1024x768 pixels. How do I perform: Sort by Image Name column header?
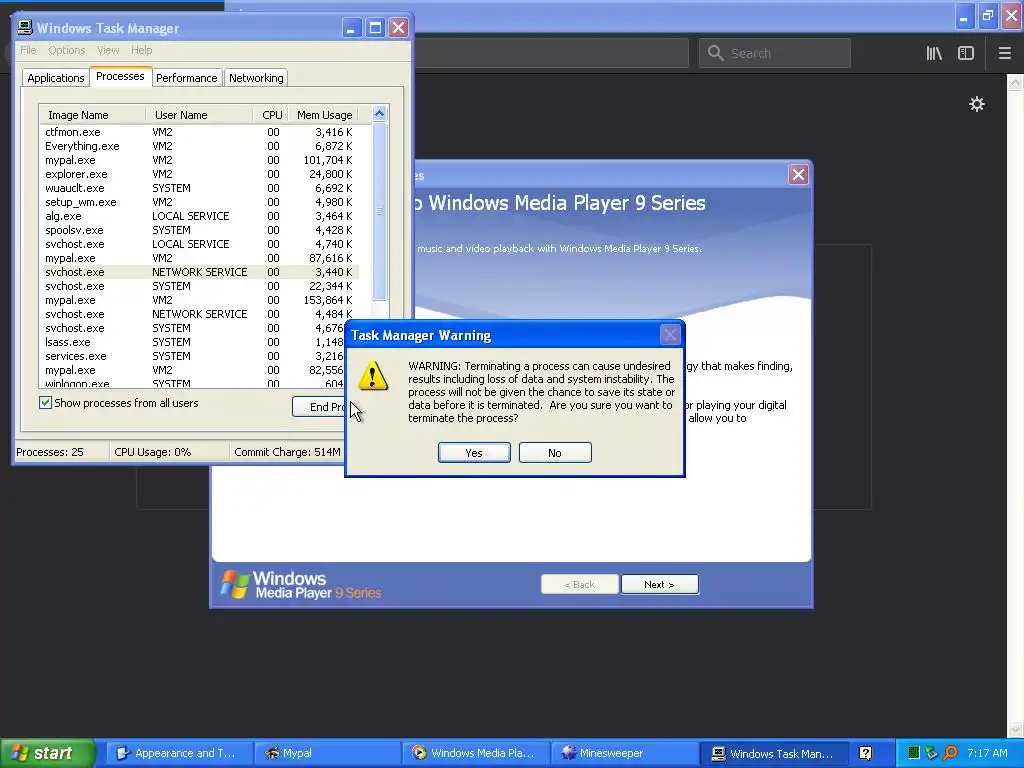pos(92,115)
